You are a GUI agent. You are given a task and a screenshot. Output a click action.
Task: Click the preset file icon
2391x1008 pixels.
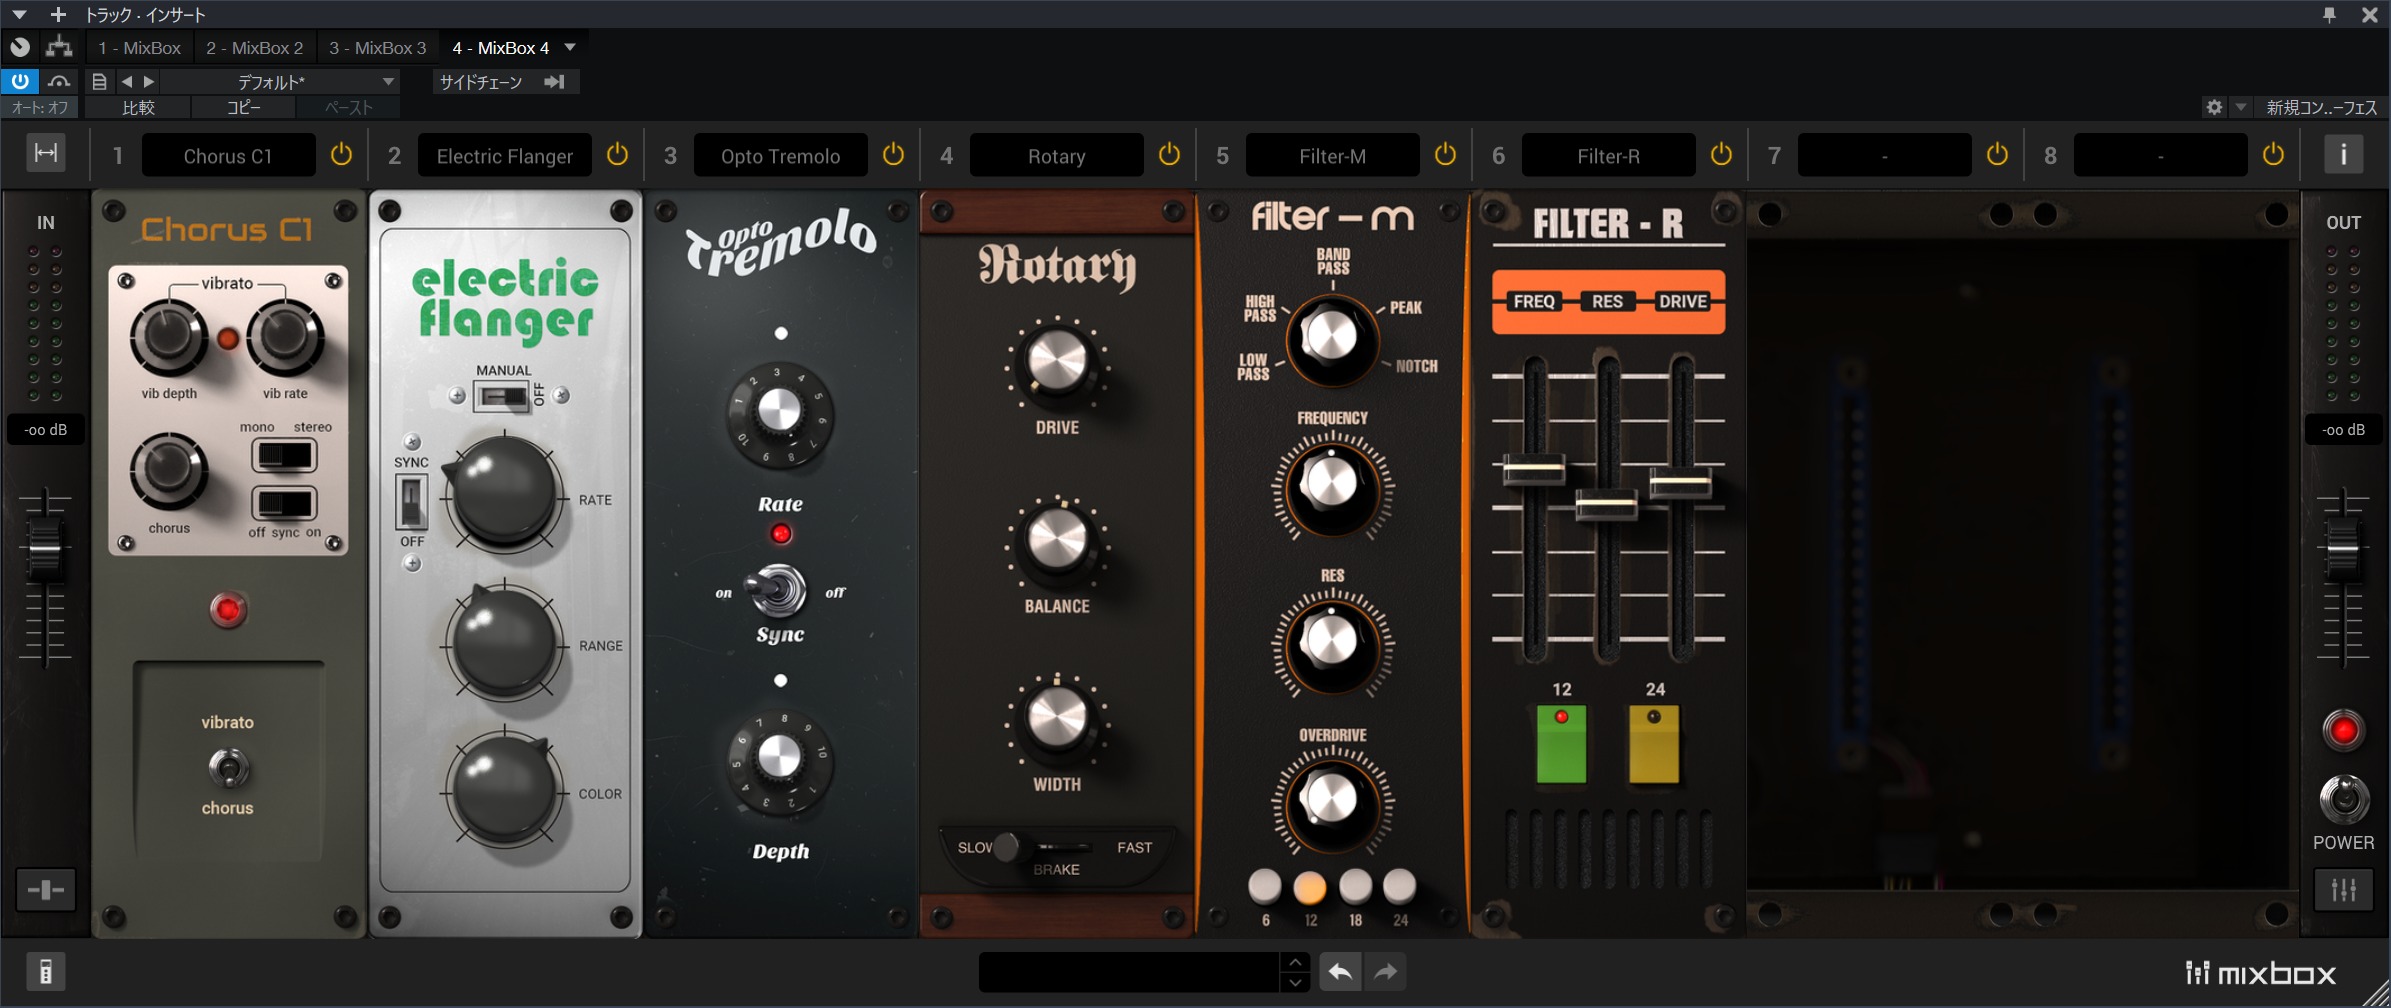tap(99, 81)
